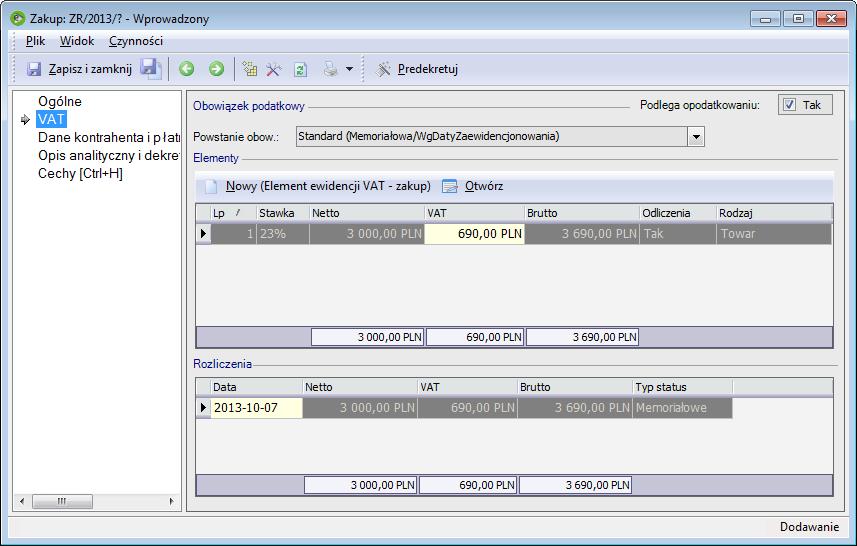Click the organize list toolbar icon
Screen dimensions: 857x546
pyautogui.click(x=250, y=69)
